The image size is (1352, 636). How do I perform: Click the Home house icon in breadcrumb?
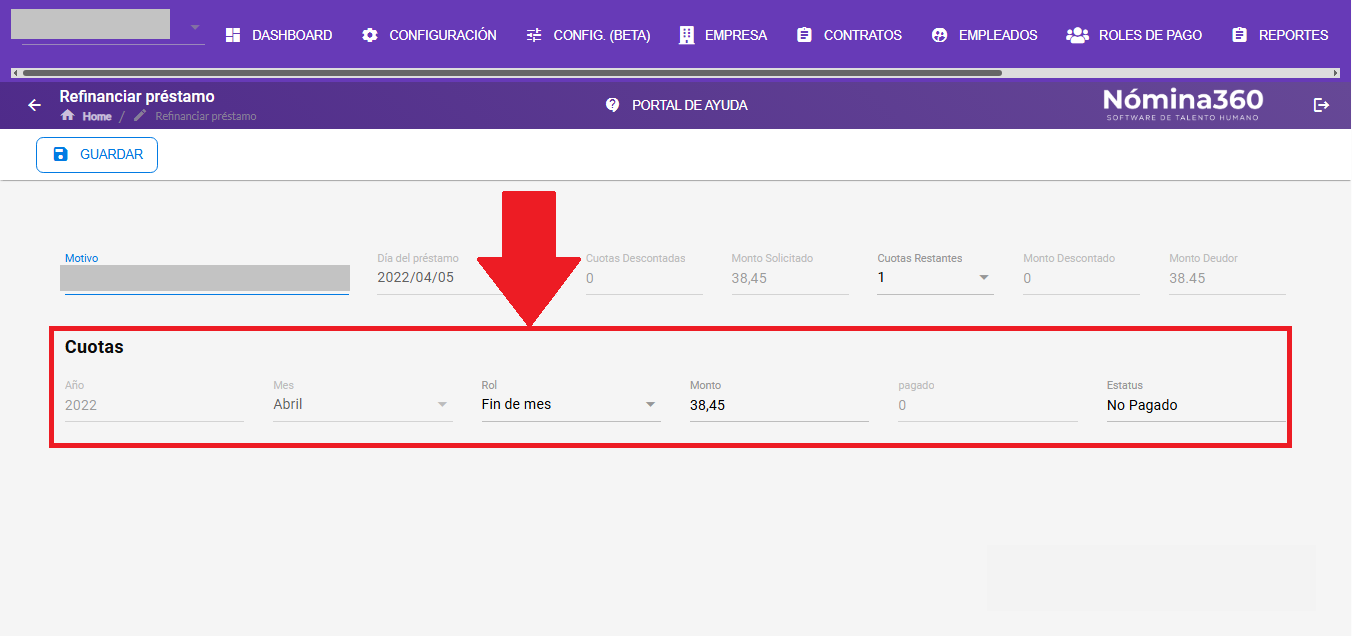click(68, 116)
